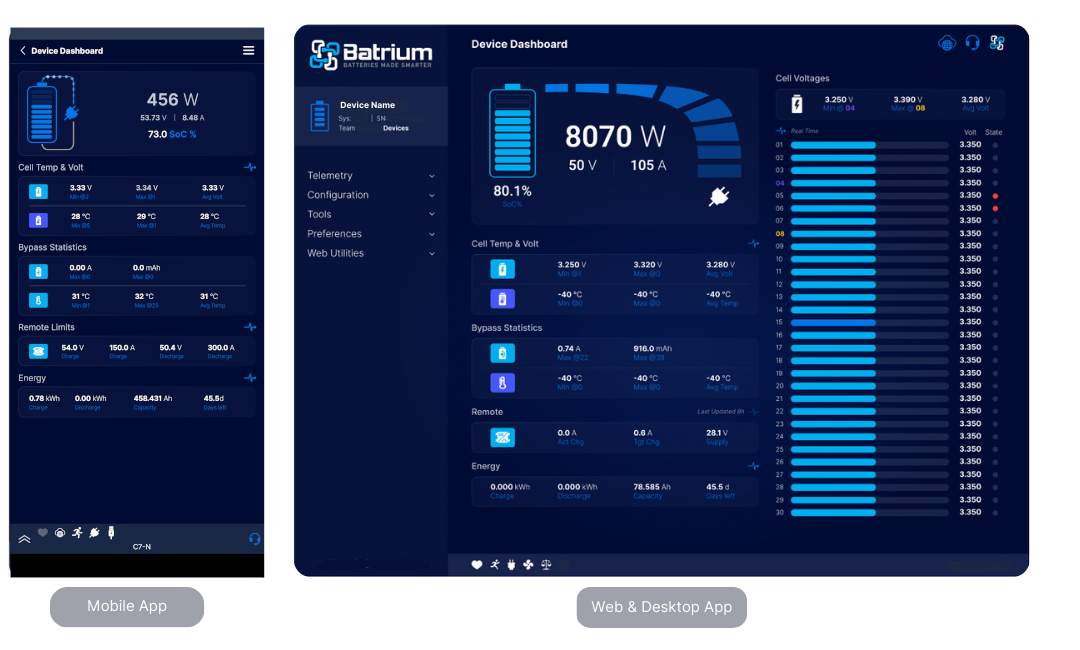
Task: Click the heart icon in desktop bottom bar
Action: point(477,565)
